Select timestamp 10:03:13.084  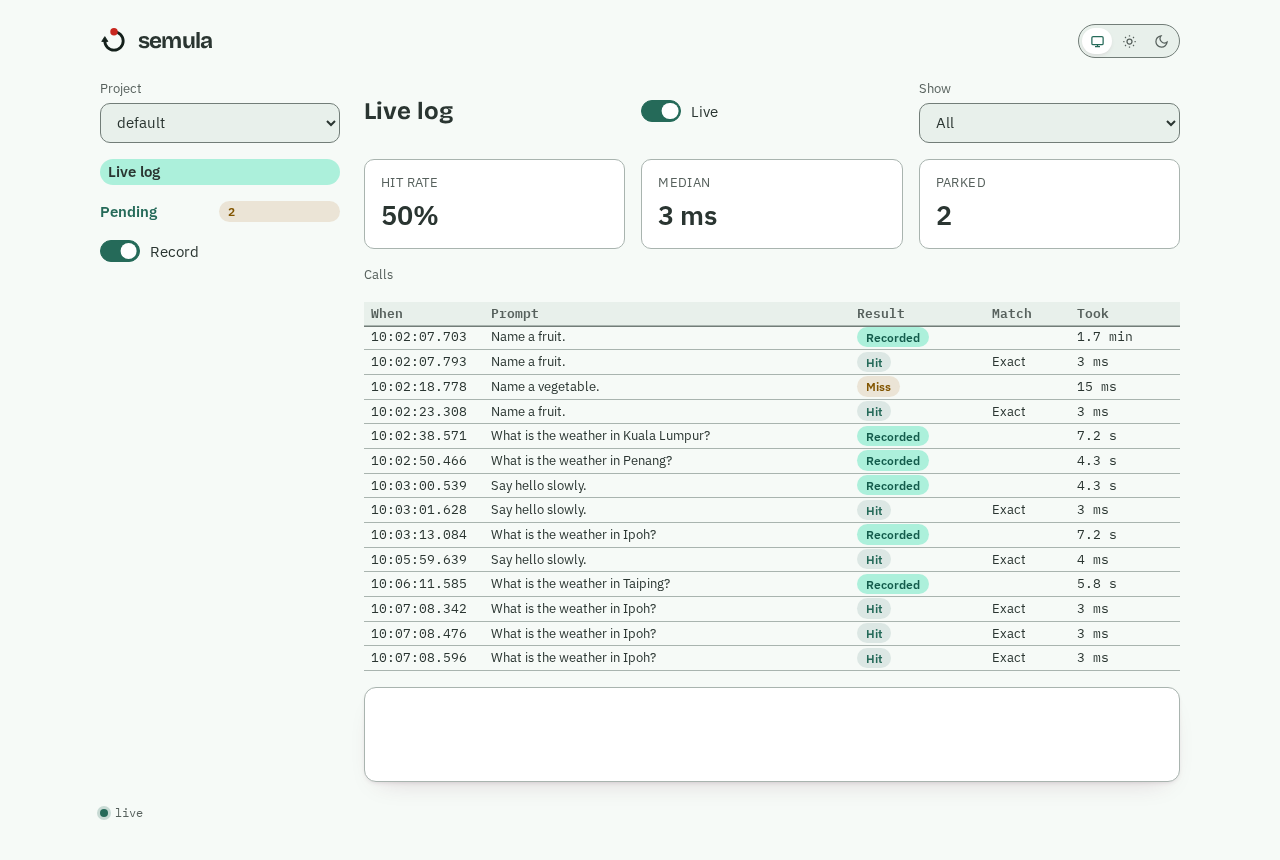coord(419,535)
